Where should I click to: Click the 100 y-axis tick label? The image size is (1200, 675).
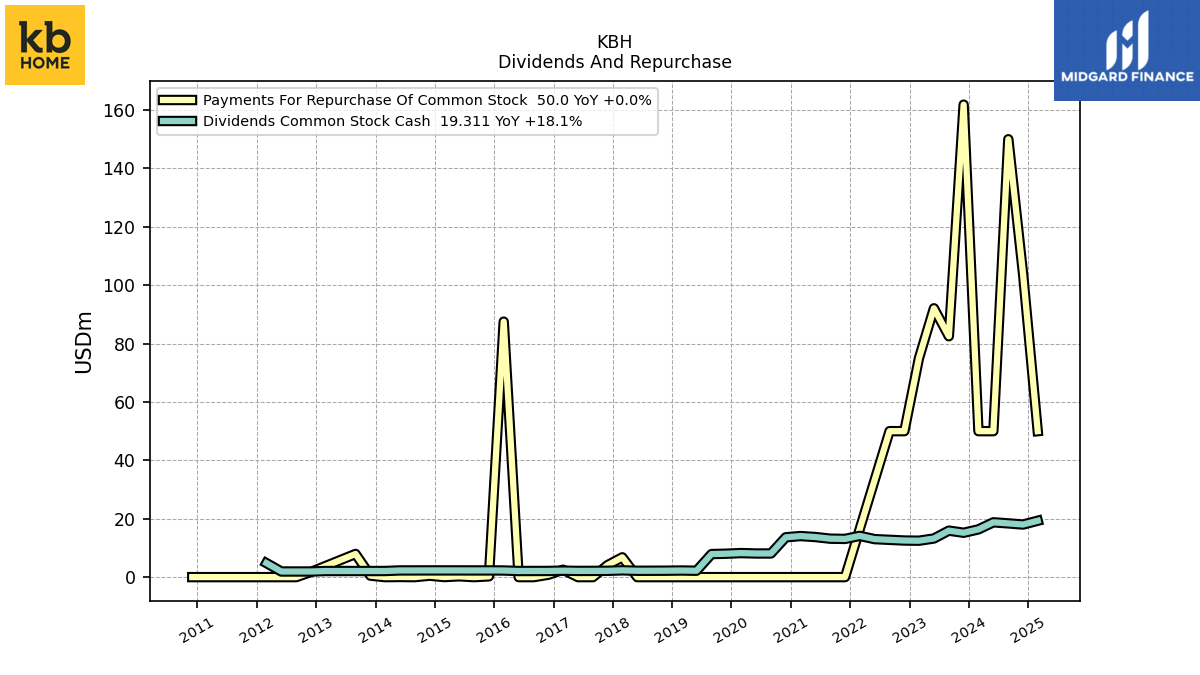(121, 285)
